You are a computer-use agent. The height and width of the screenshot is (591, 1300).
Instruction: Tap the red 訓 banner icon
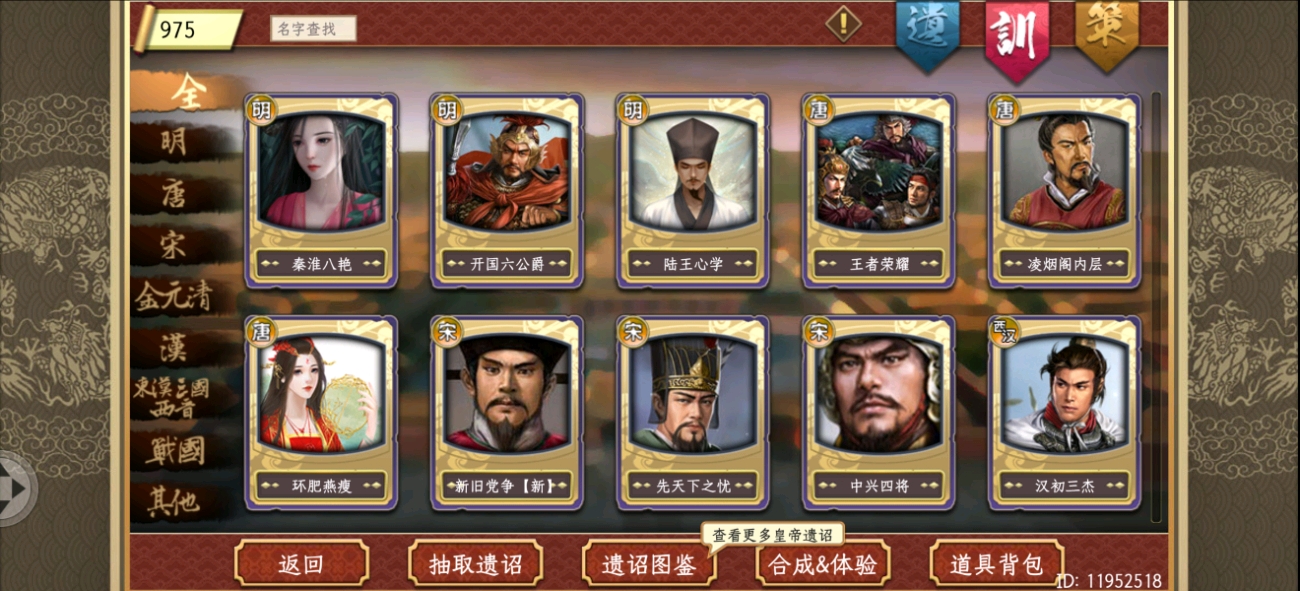pyautogui.click(x=1016, y=37)
